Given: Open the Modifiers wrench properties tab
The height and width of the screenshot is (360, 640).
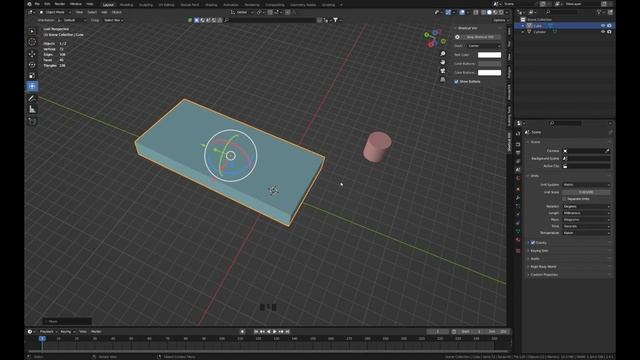Looking at the screenshot, I should point(518,197).
